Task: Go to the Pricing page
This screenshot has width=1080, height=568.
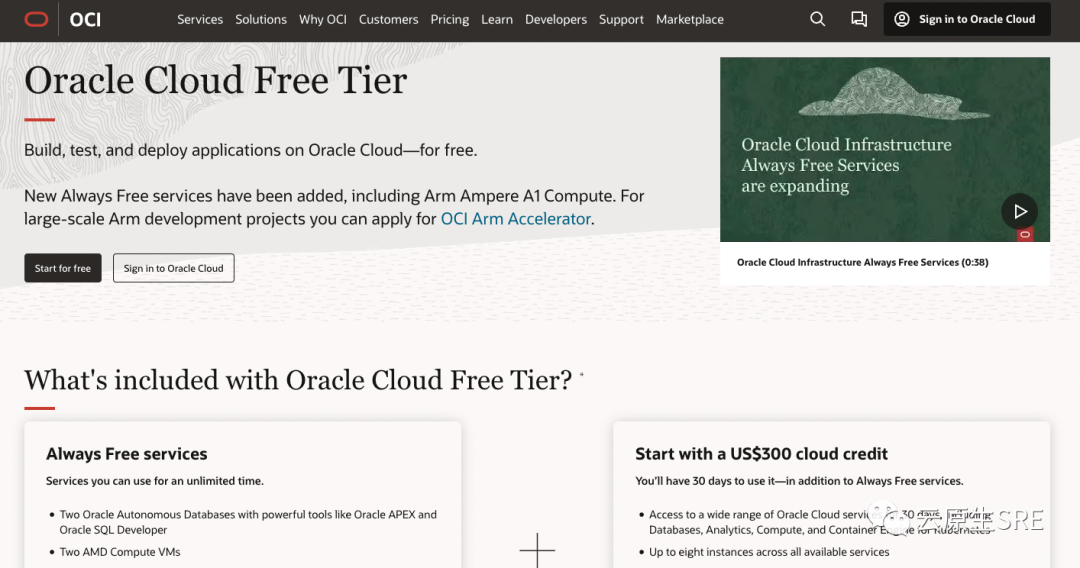Action: (x=450, y=19)
